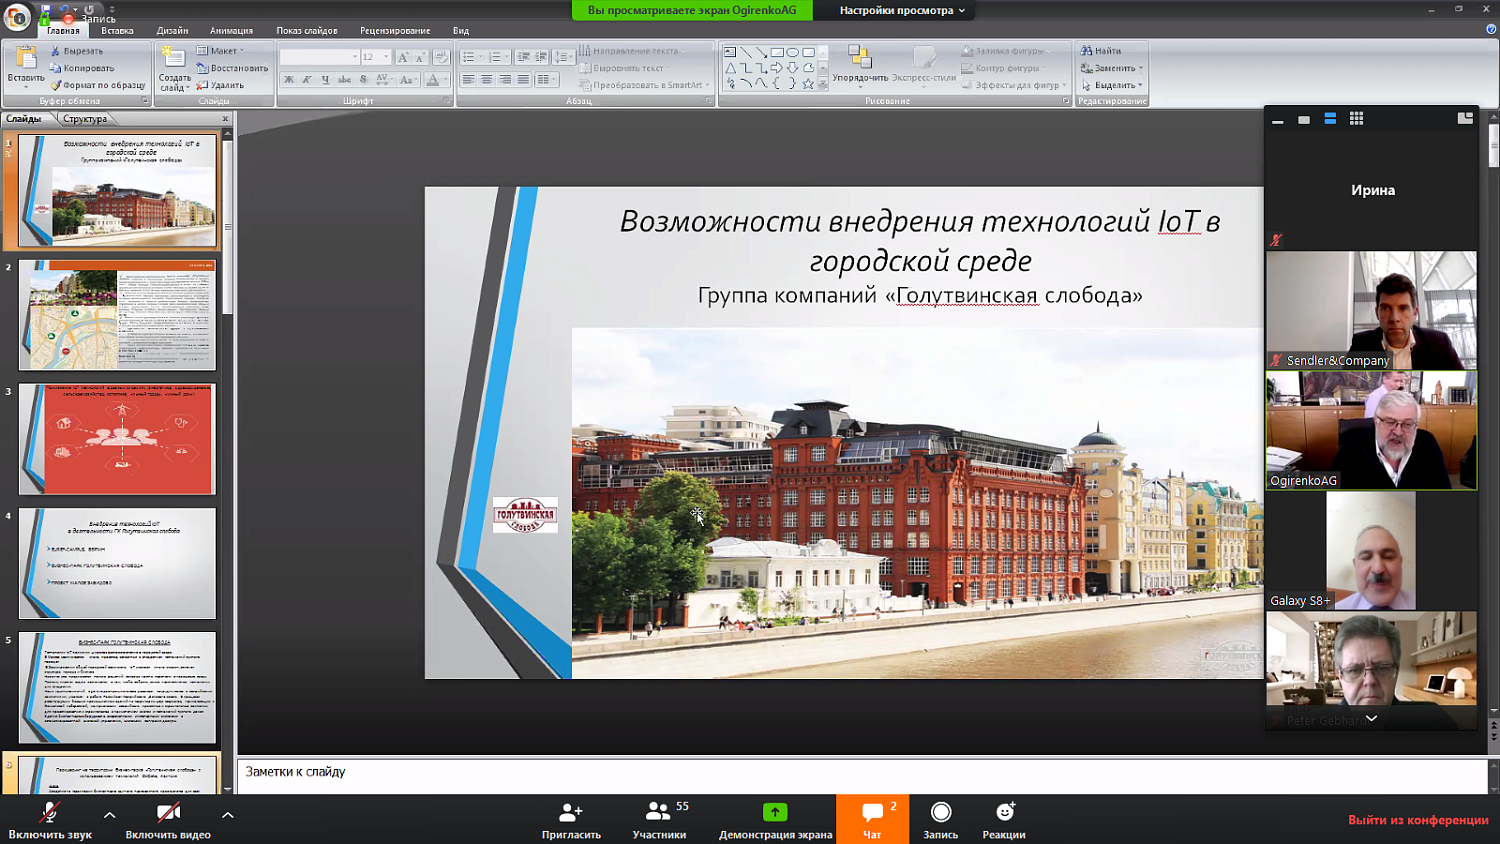Increase font size with the larger A icon

pos(403,57)
